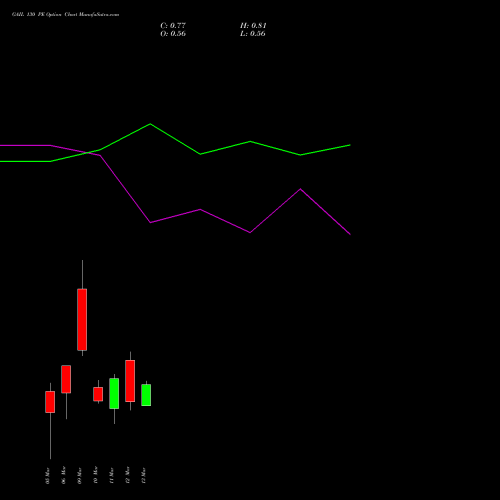Click the '09 Mar' date axis label

click(x=80, y=476)
